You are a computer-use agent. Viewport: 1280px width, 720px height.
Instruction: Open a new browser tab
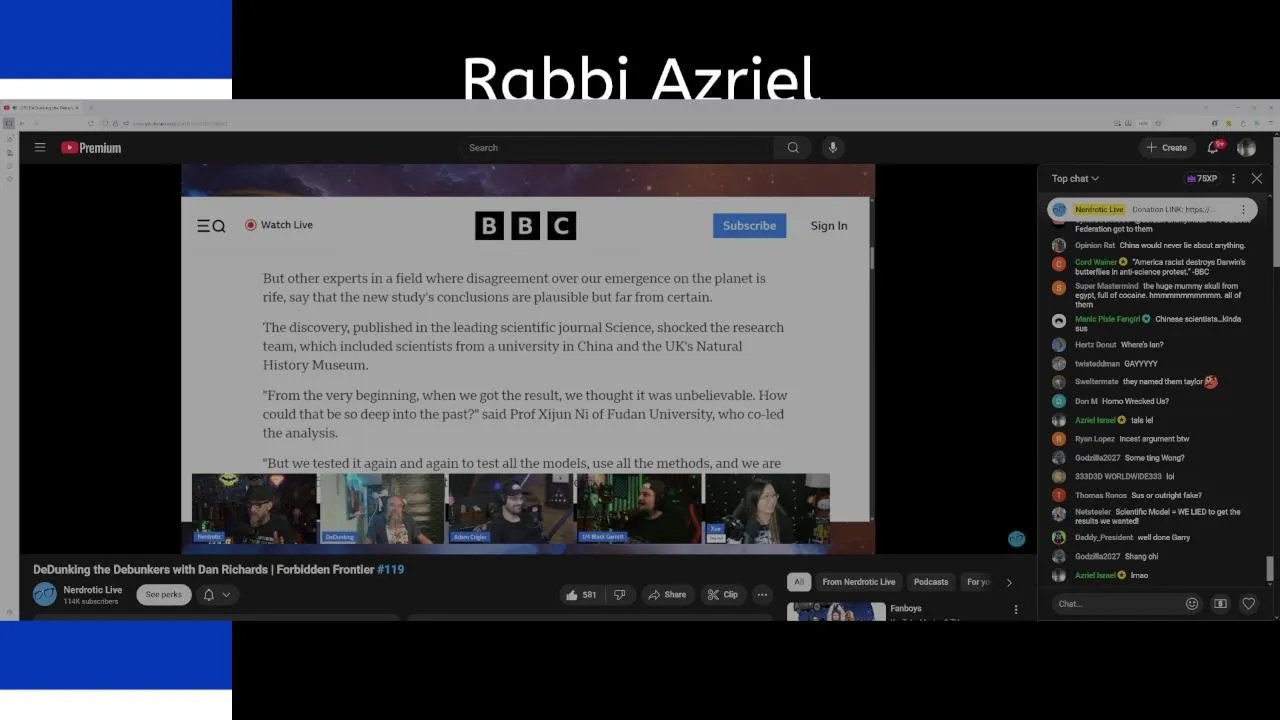[x=89, y=107]
